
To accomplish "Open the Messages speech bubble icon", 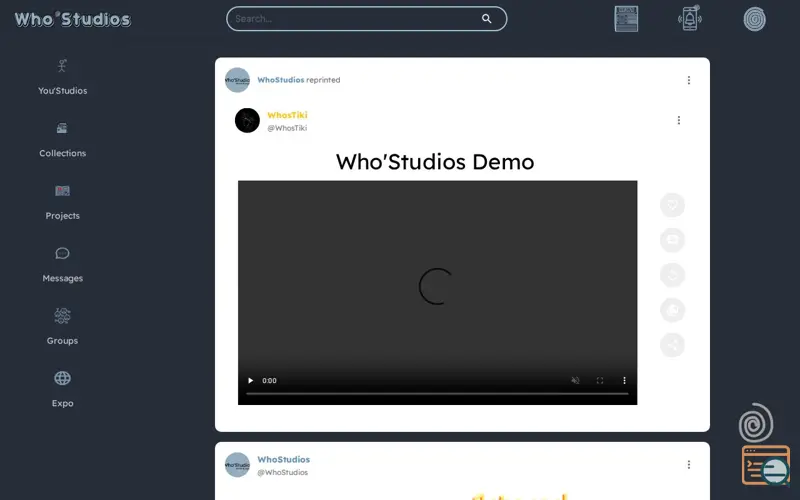I will (62, 253).
